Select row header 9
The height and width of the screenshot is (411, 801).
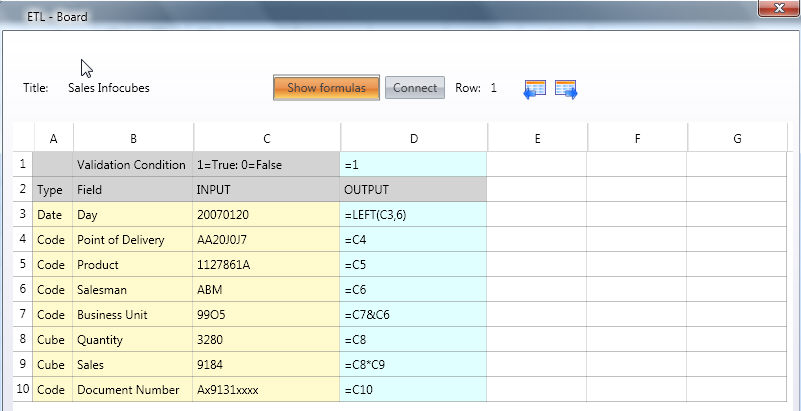tap(22, 364)
